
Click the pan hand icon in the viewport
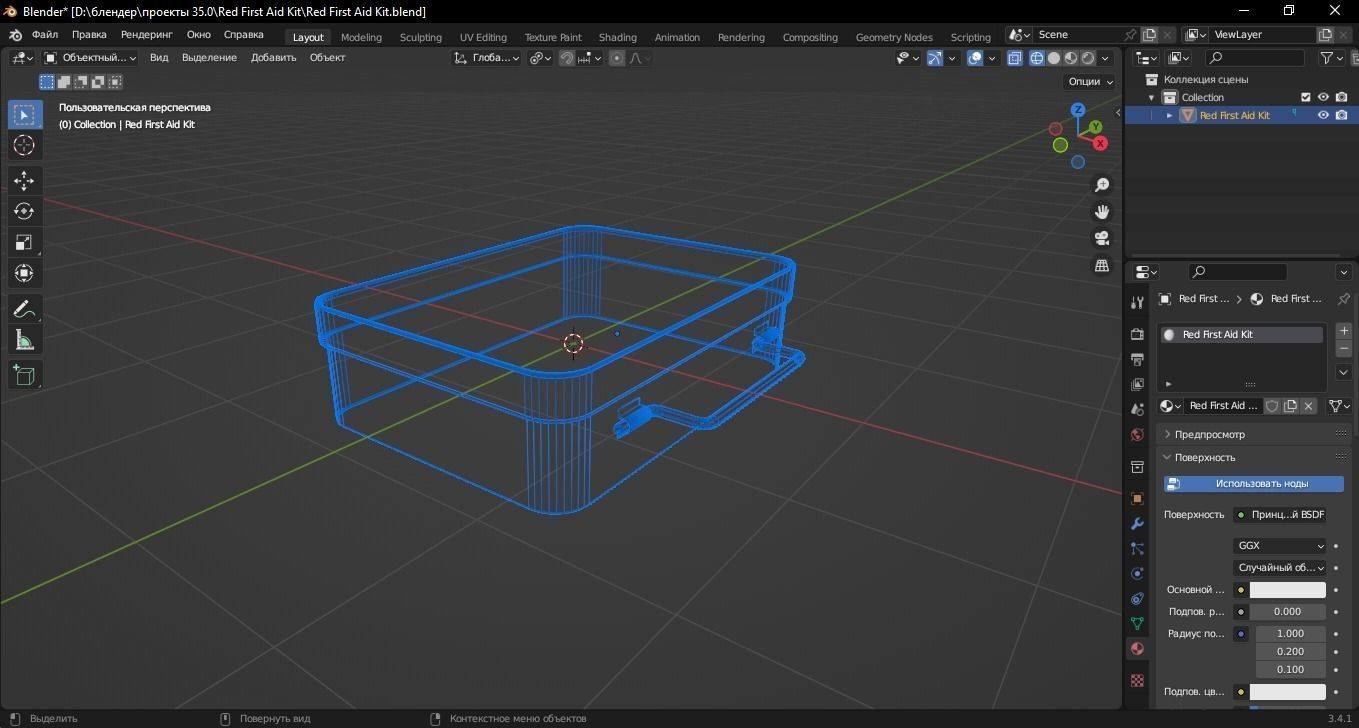(1102, 212)
